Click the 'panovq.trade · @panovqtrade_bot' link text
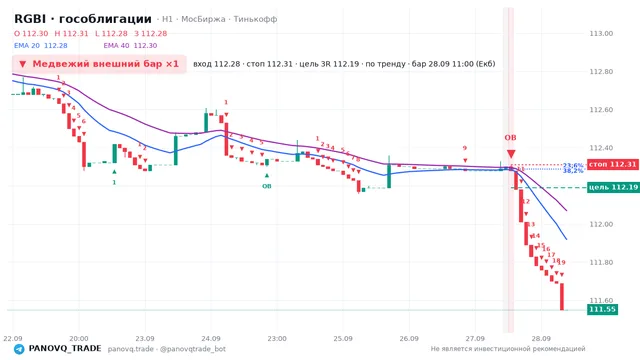Screen dimensions: 640x360 (167, 349)
